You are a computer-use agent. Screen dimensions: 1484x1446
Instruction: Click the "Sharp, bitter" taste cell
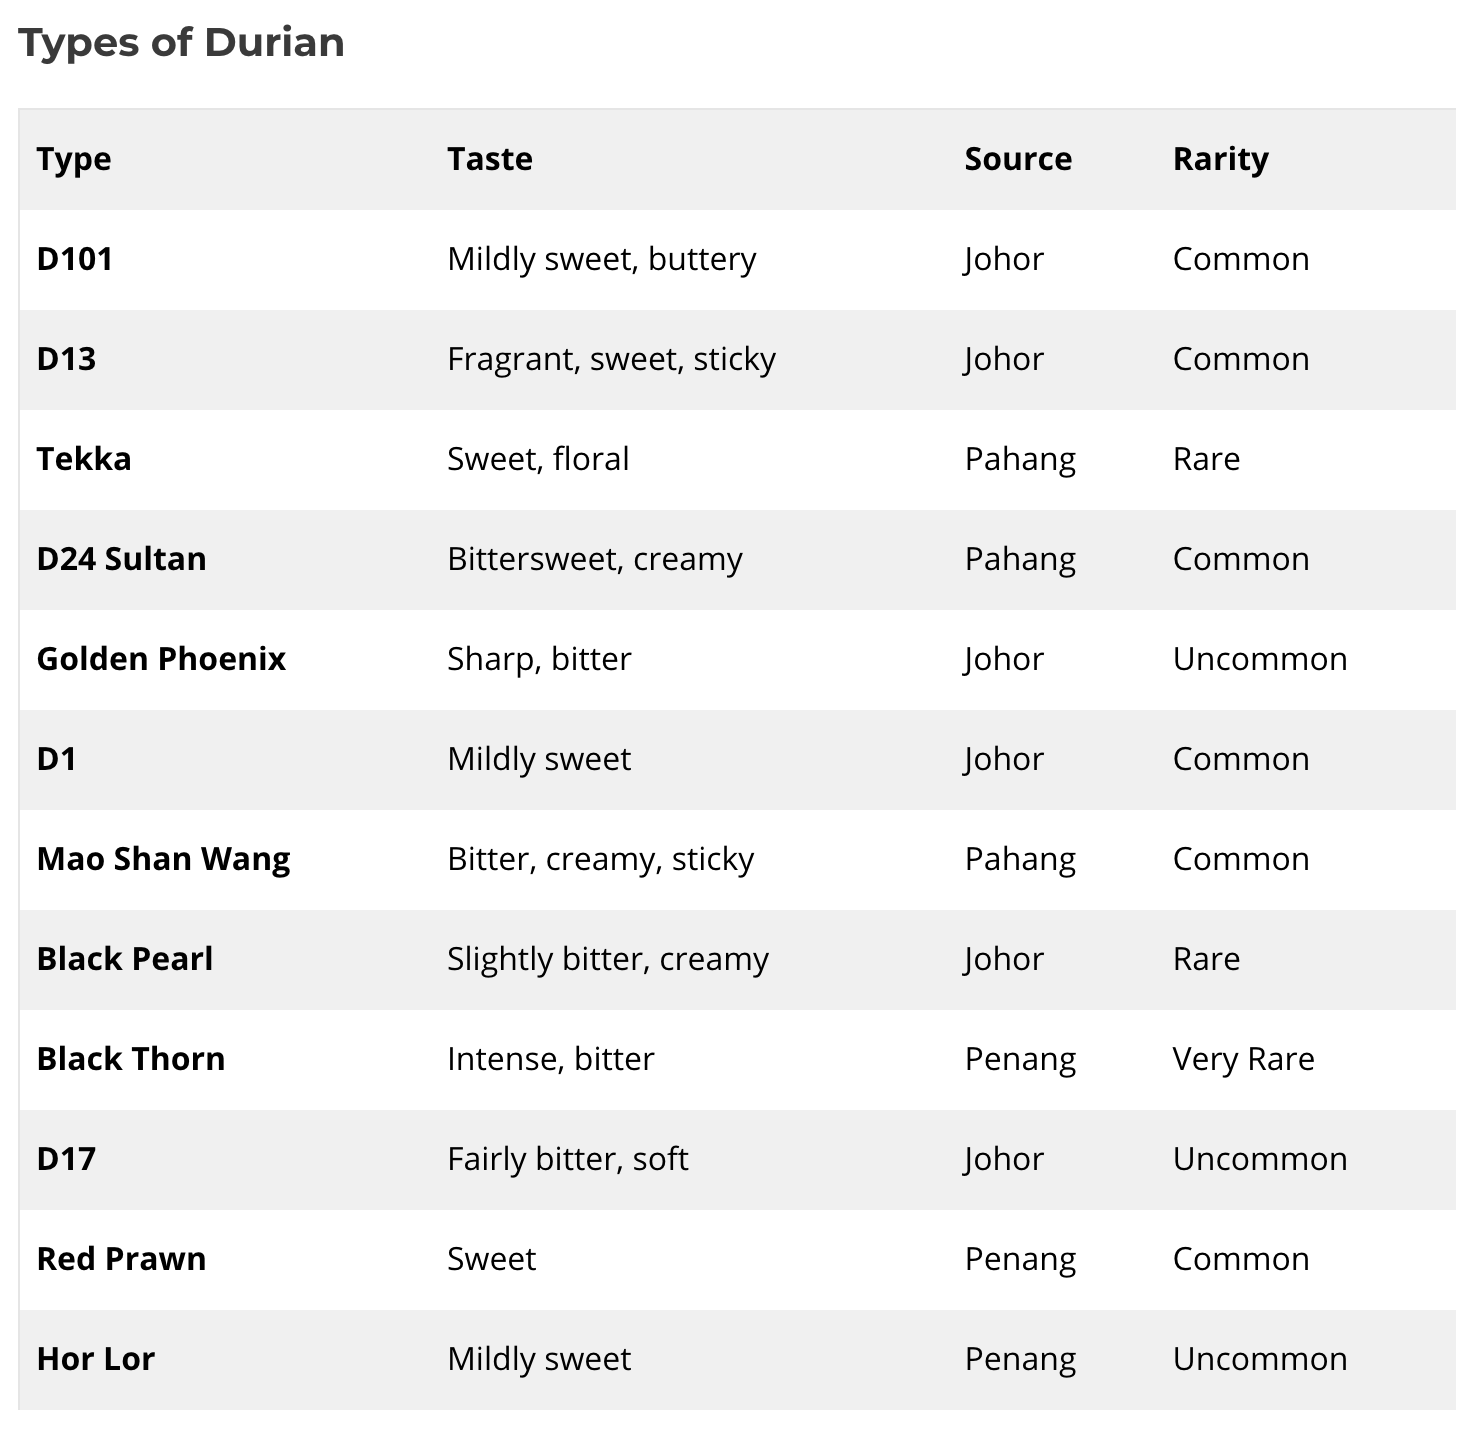click(539, 659)
